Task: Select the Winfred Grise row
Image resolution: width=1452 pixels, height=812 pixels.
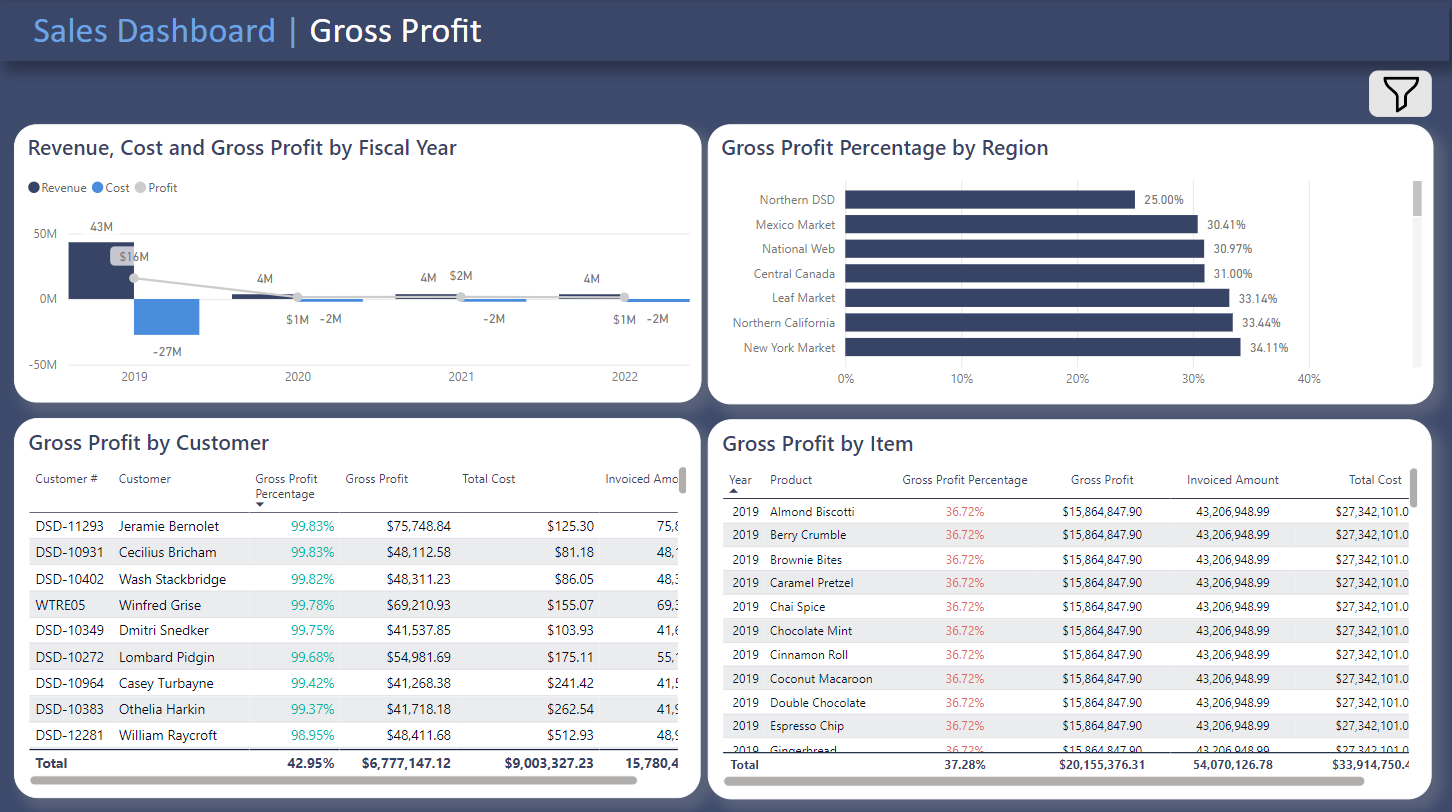Action: (354, 605)
